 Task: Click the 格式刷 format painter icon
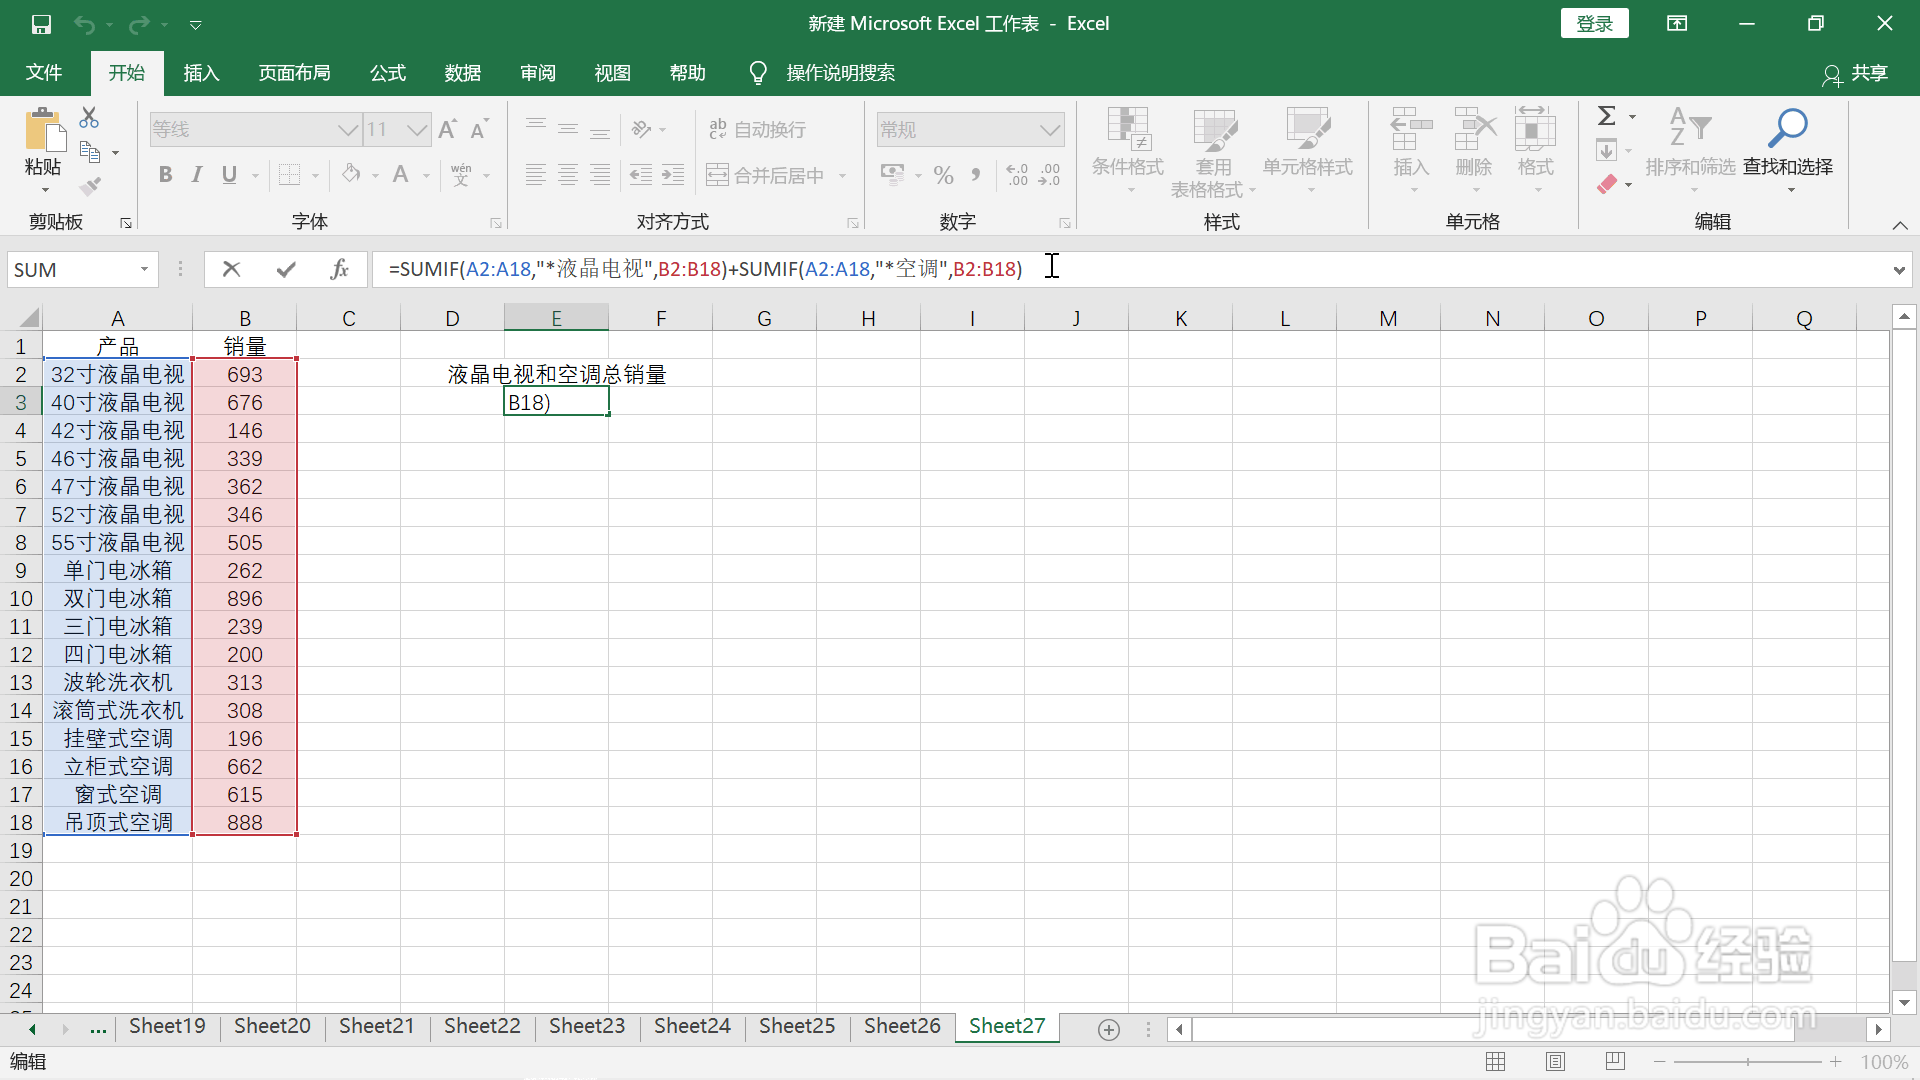(89, 185)
